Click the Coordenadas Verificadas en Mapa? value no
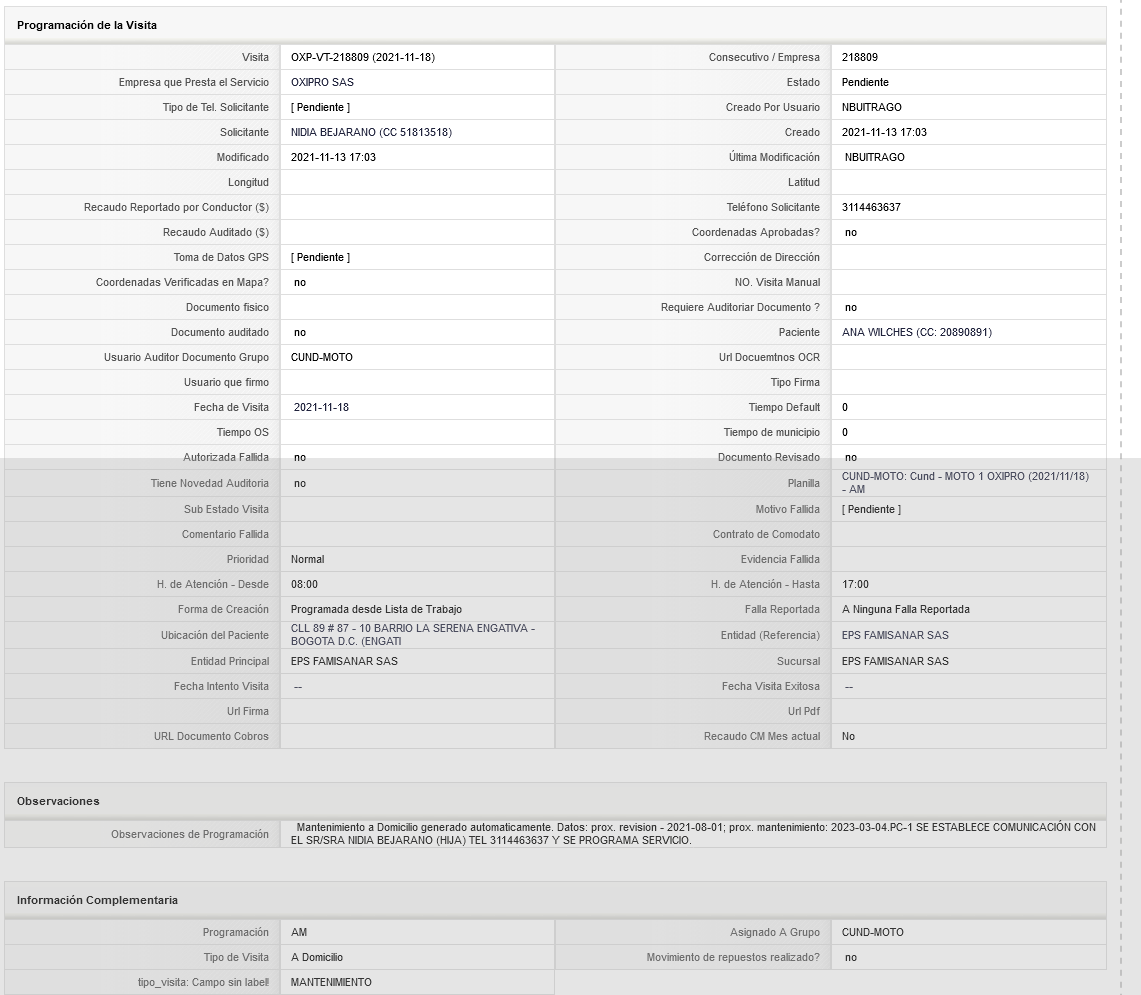Viewport: 1141px width, 995px height. click(x=300, y=282)
